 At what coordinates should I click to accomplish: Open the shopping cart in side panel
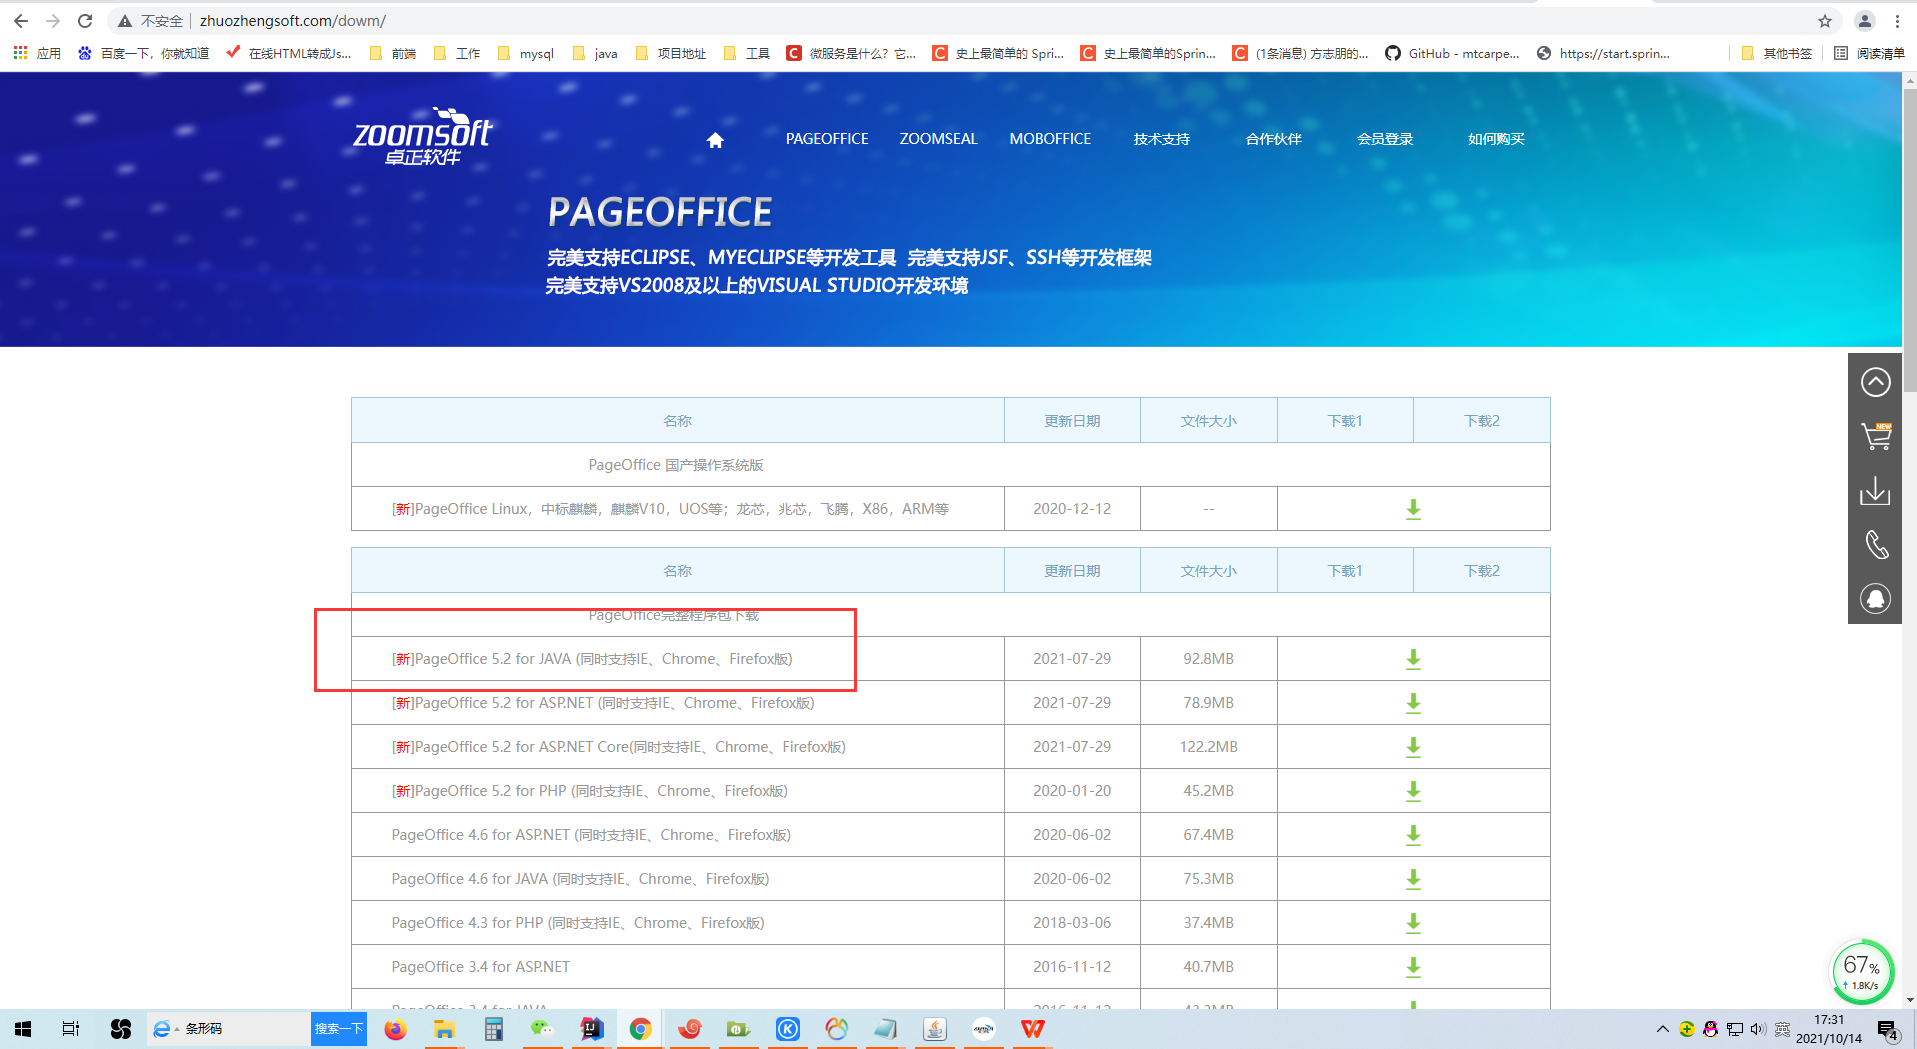click(x=1875, y=436)
